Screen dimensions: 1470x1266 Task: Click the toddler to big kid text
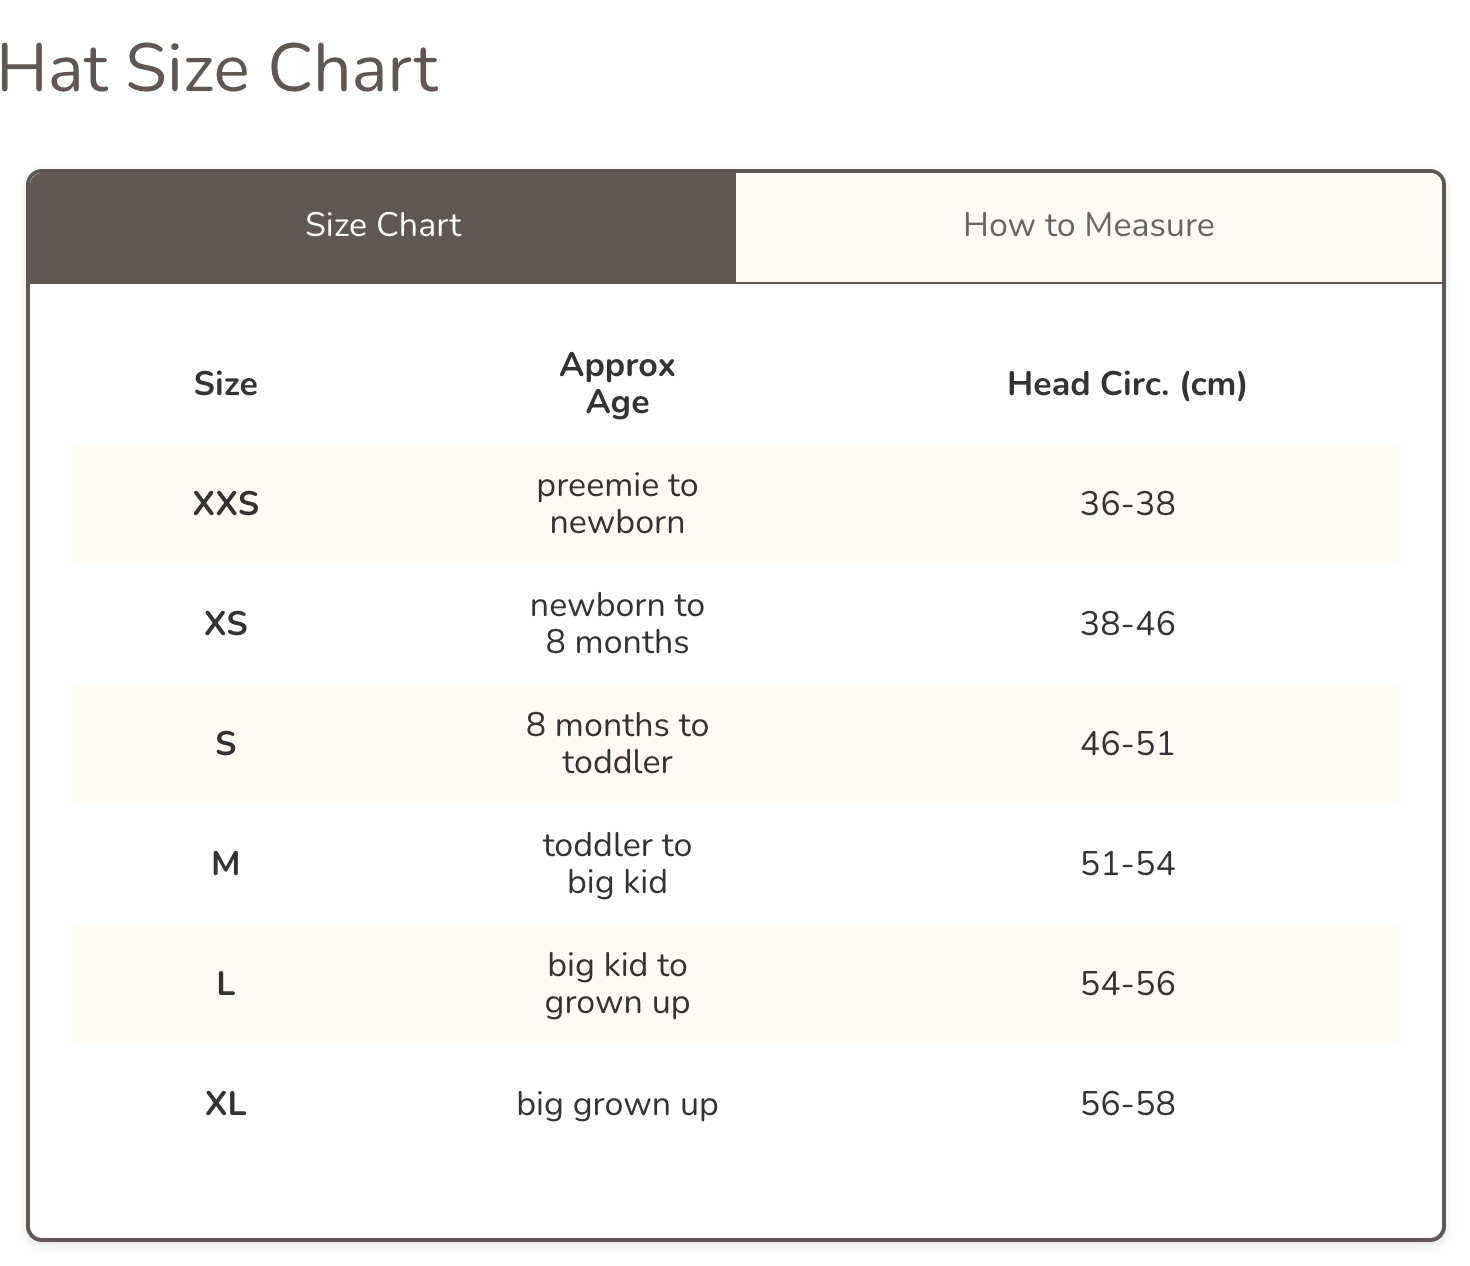tap(617, 864)
